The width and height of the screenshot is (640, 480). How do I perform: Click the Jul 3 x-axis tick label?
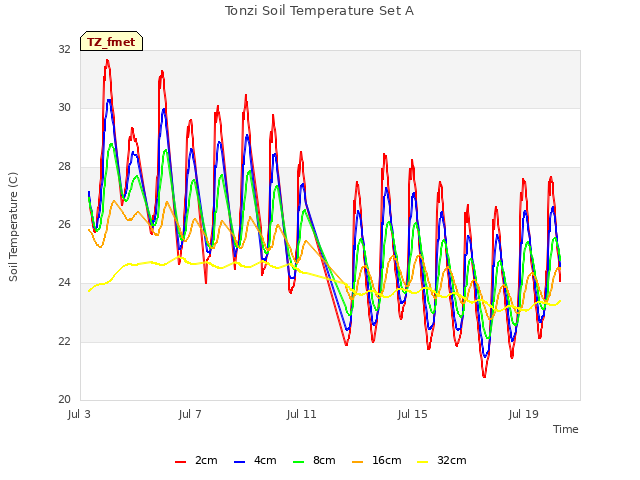point(79,414)
